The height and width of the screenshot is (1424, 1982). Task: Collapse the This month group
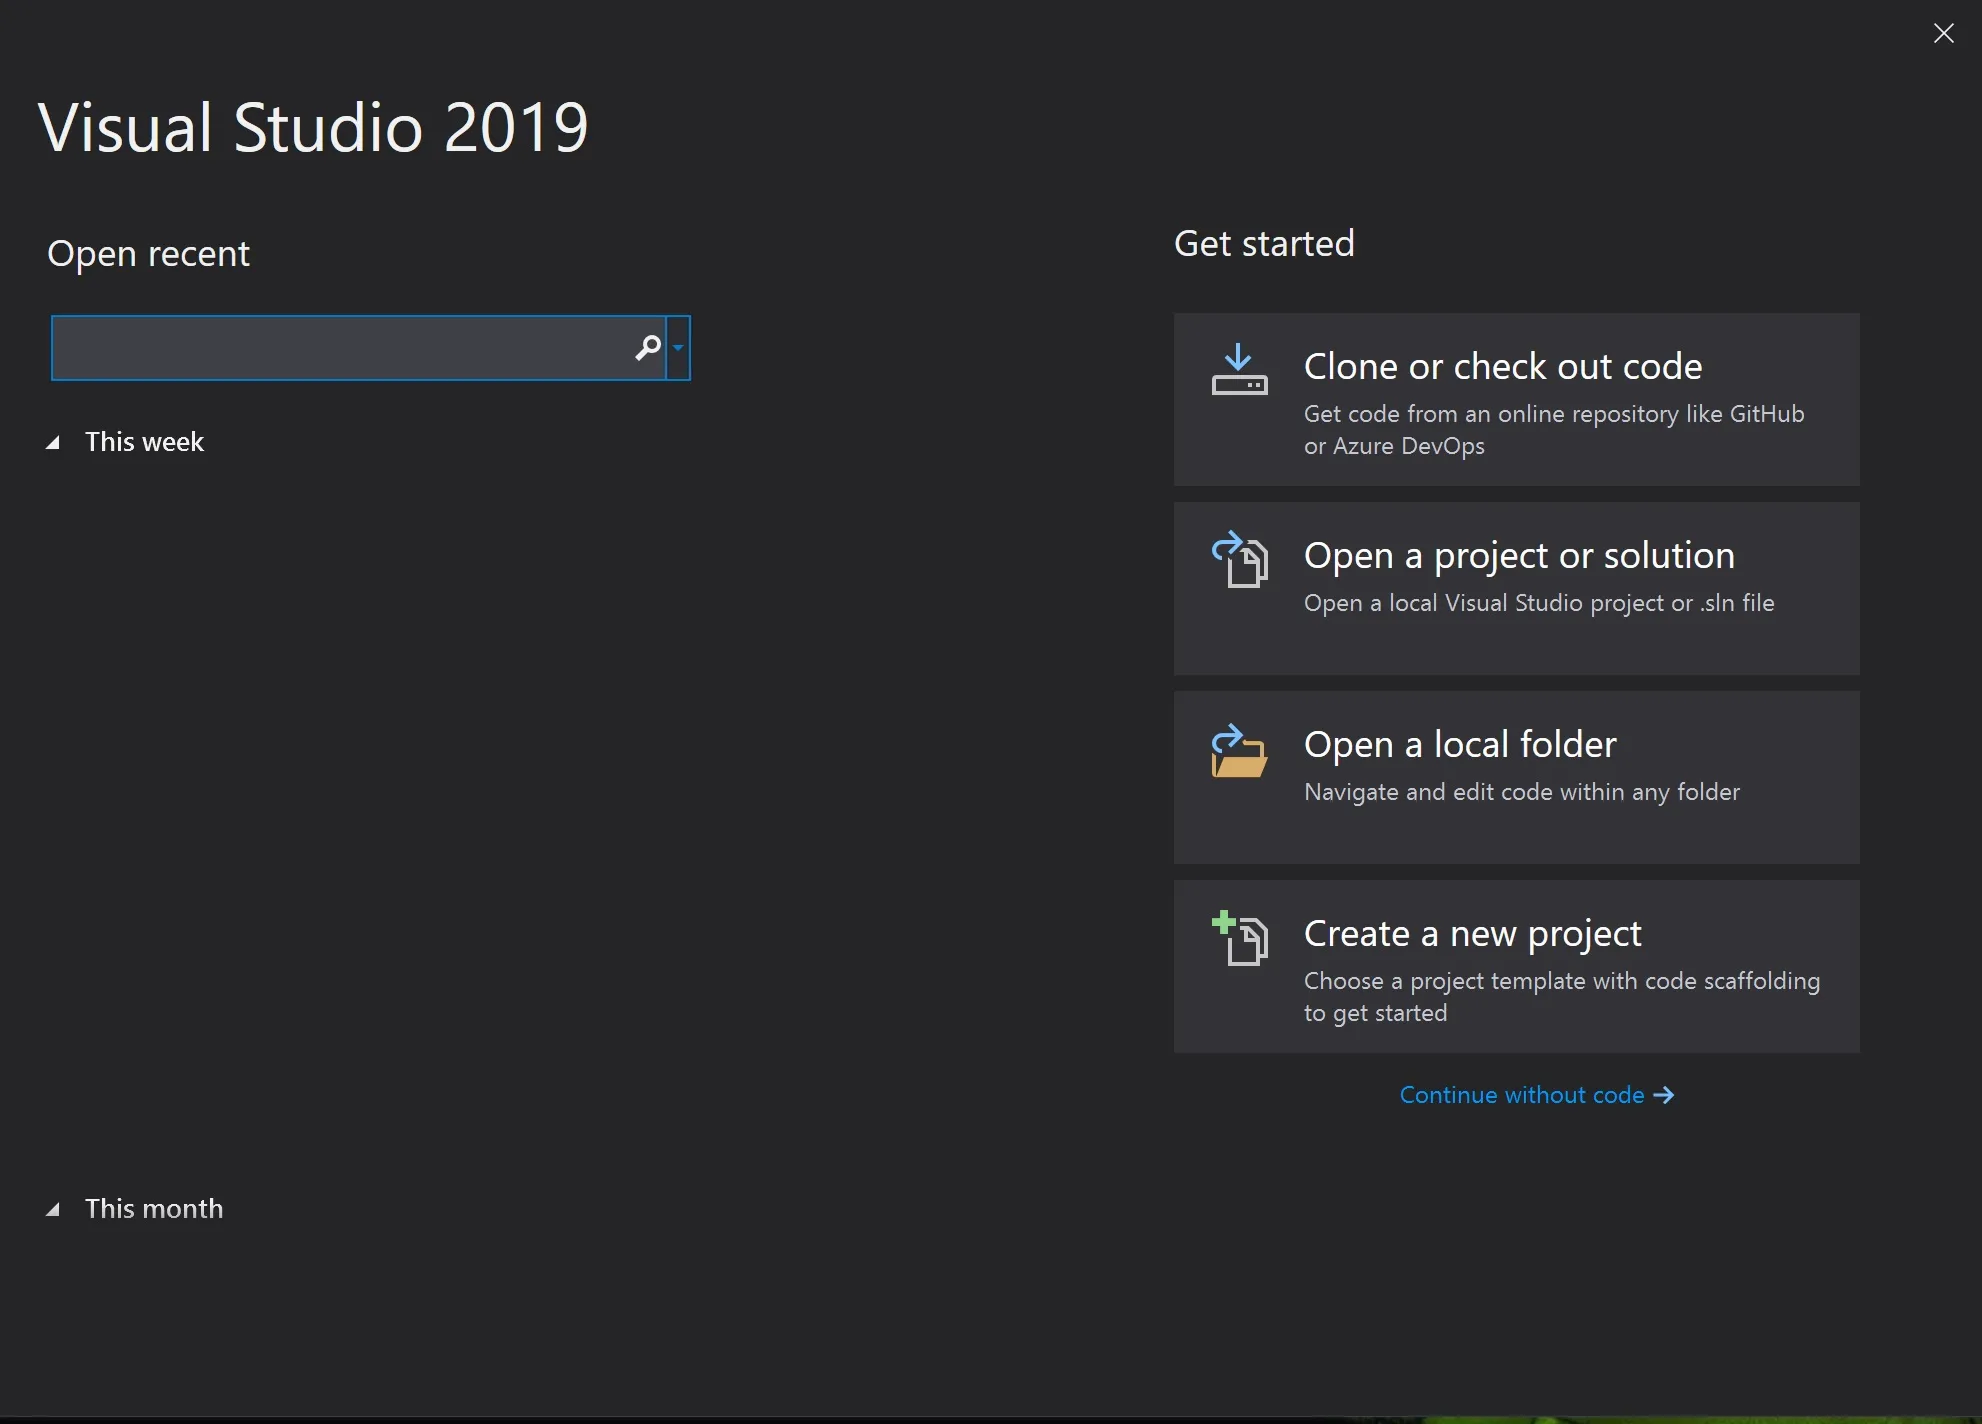click(x=53, y=1210)
